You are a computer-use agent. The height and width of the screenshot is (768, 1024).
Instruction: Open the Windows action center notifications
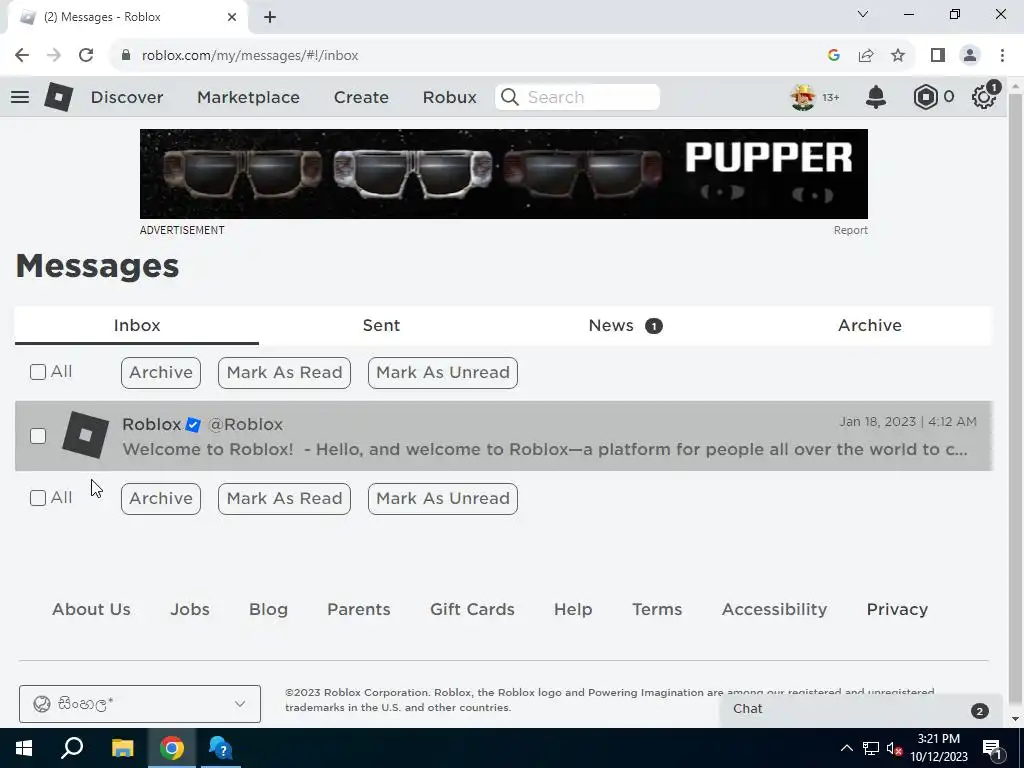[992, 748]
